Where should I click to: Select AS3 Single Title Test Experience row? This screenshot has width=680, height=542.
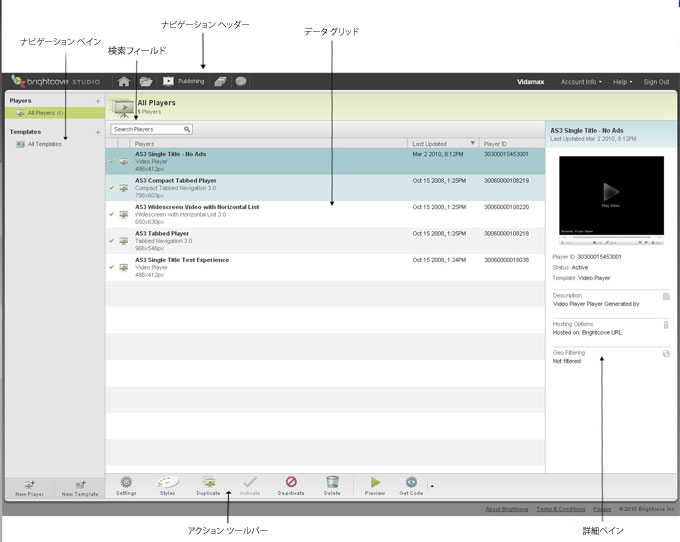pyautogui.click(x=325, y=267)
